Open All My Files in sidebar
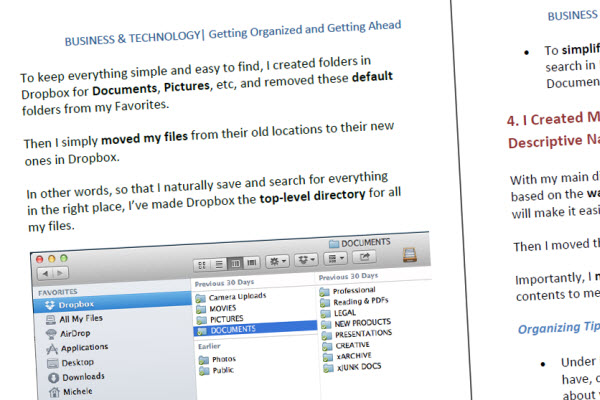The width and height of the screenshot is (600, 400). pyautogui.click(x=81, y=318)
